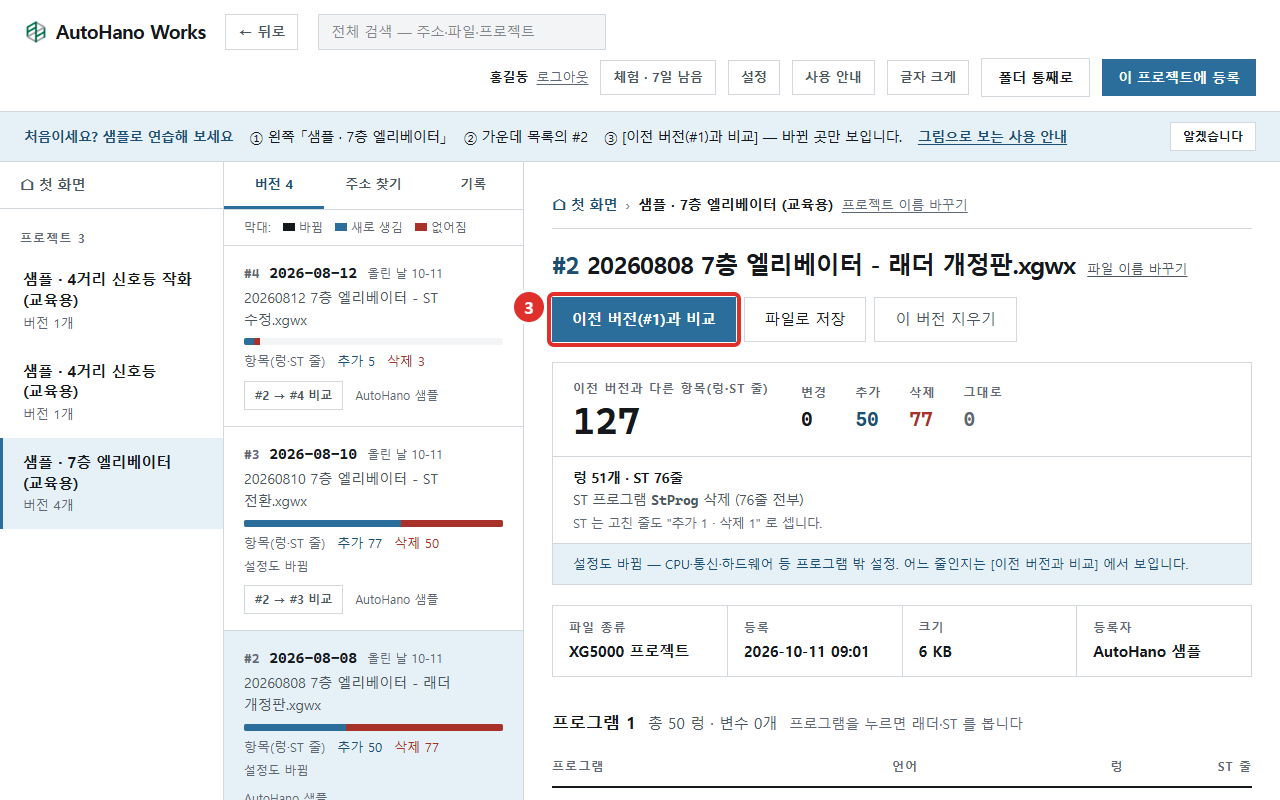
Task: Open the 체험 · 7일 남음 button
Action: click(x=658, y=77)
